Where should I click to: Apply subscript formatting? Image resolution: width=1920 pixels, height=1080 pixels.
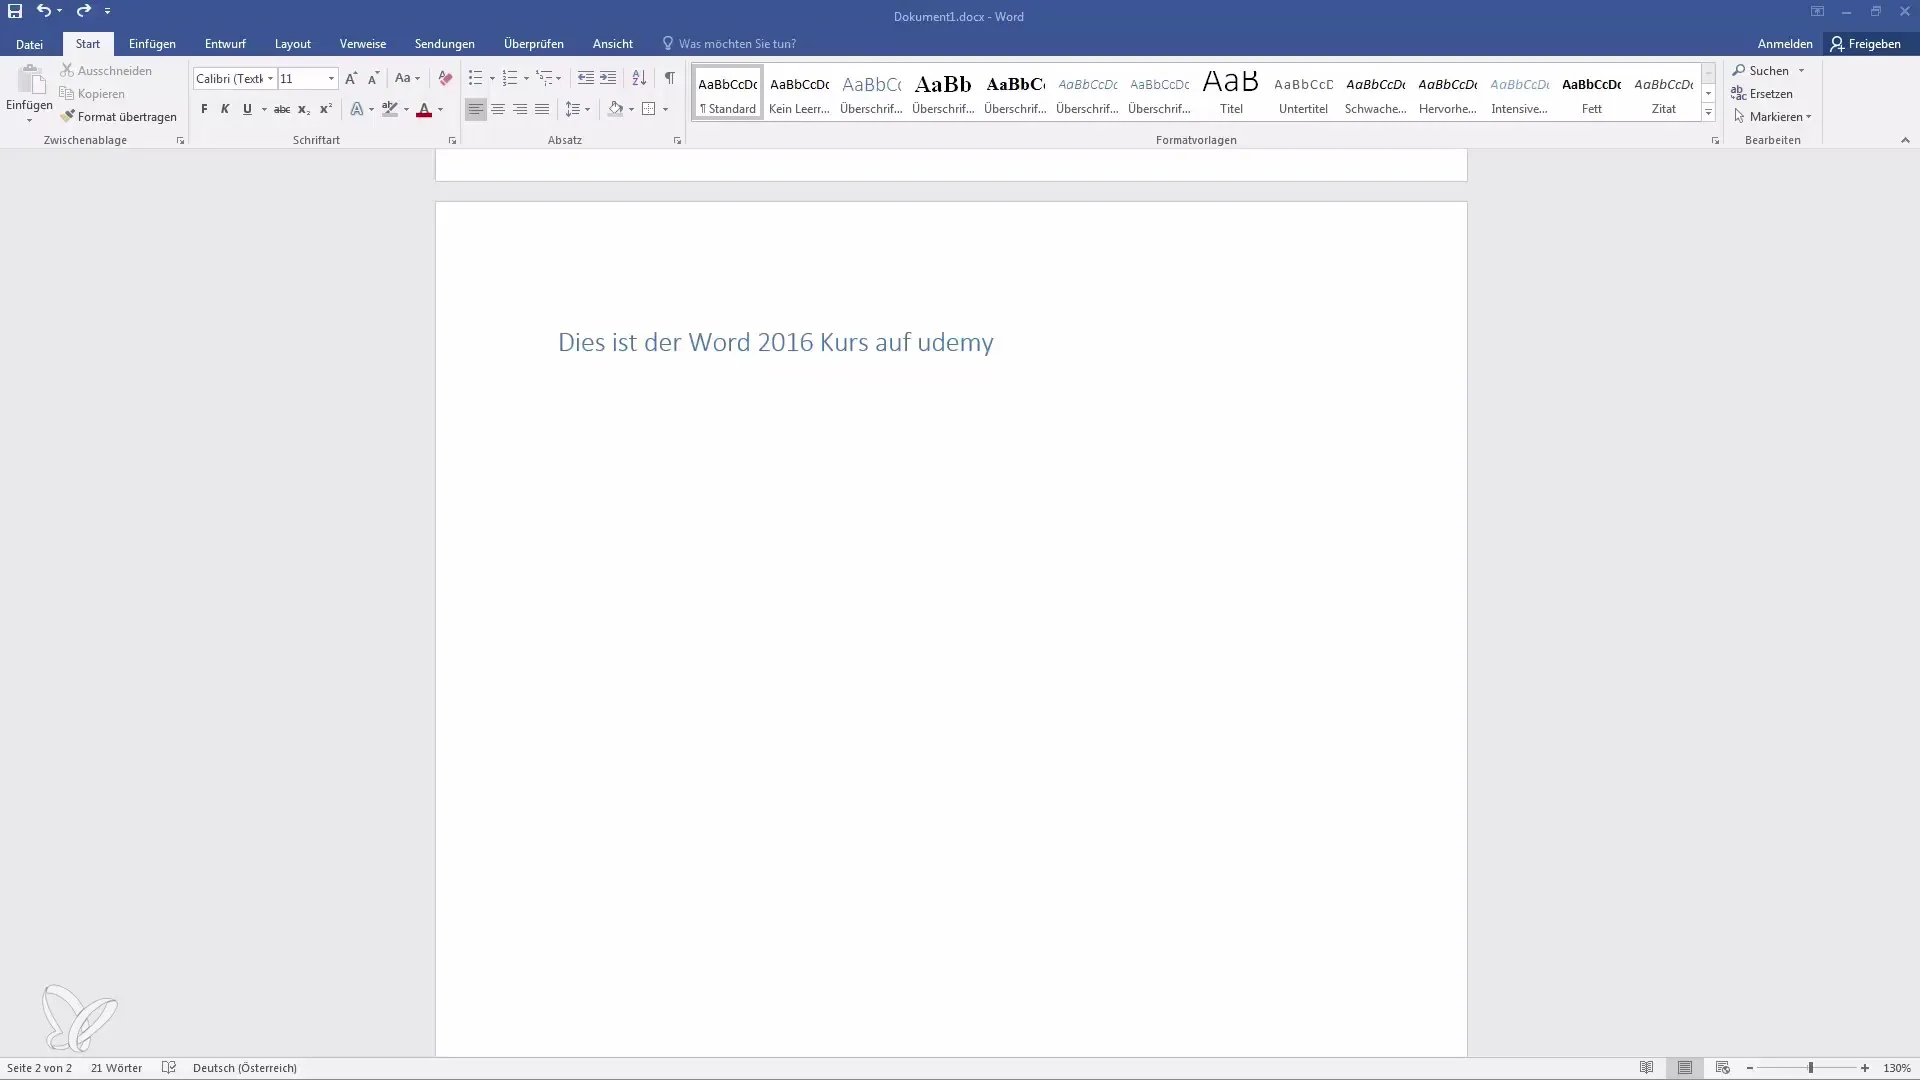pyautogui.click(x=304, y=110)
